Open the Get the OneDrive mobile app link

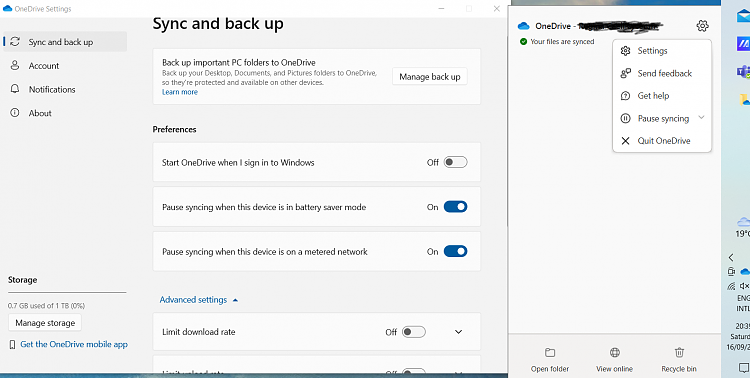point(74,345)
